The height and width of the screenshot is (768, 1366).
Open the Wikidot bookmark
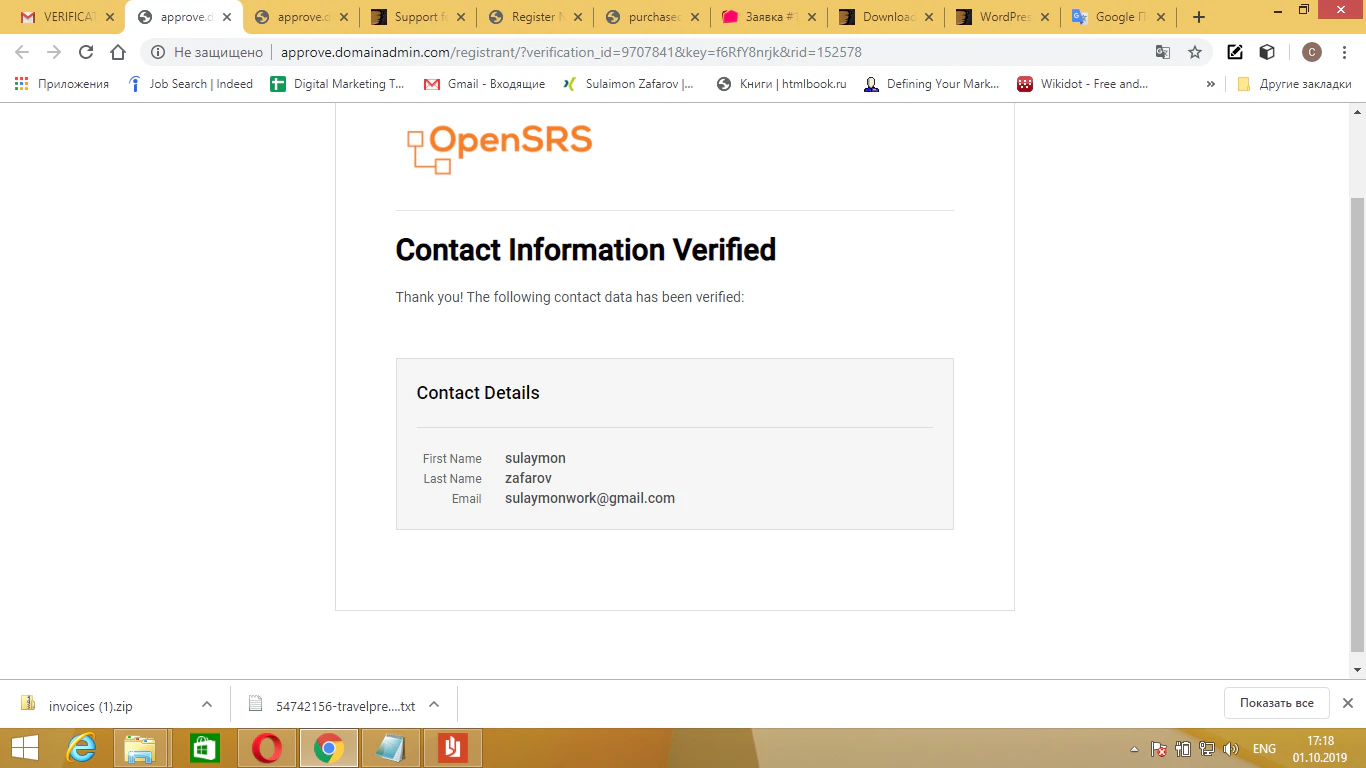pyautogui.click(x=1083, y=84)
